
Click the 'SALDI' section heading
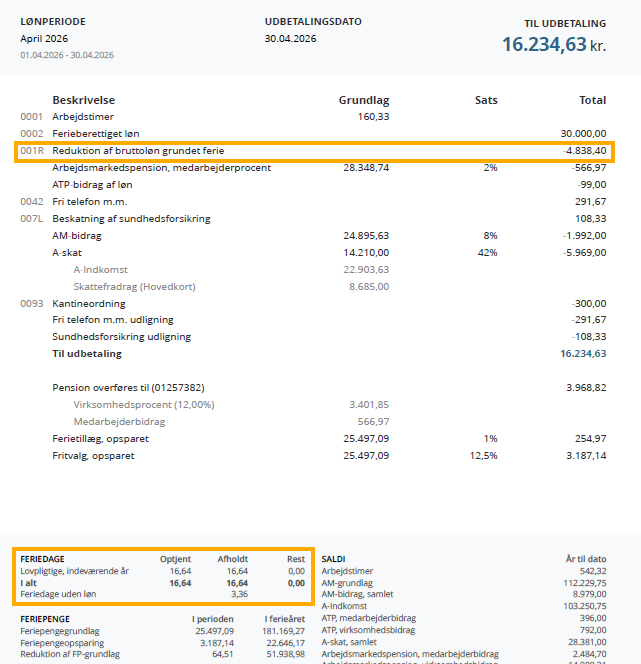333,560
